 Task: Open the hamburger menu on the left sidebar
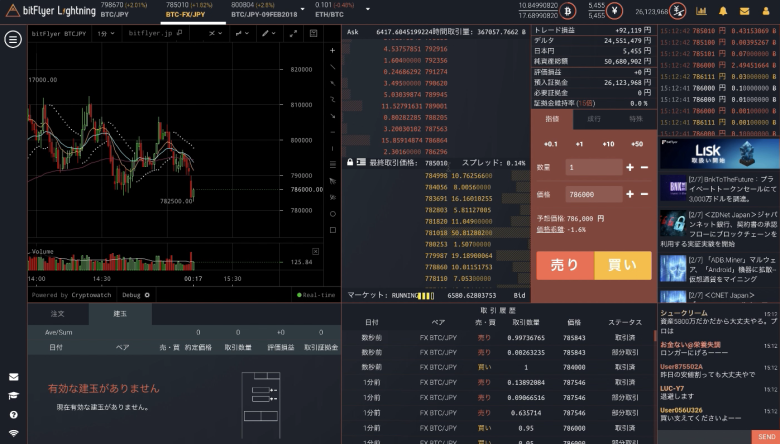[13, 39]
